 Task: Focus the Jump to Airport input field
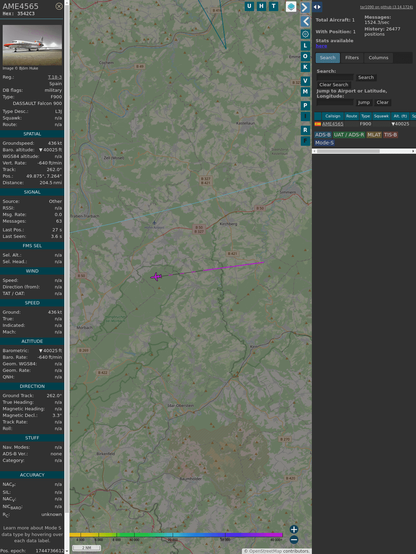(x=335, y=102)
